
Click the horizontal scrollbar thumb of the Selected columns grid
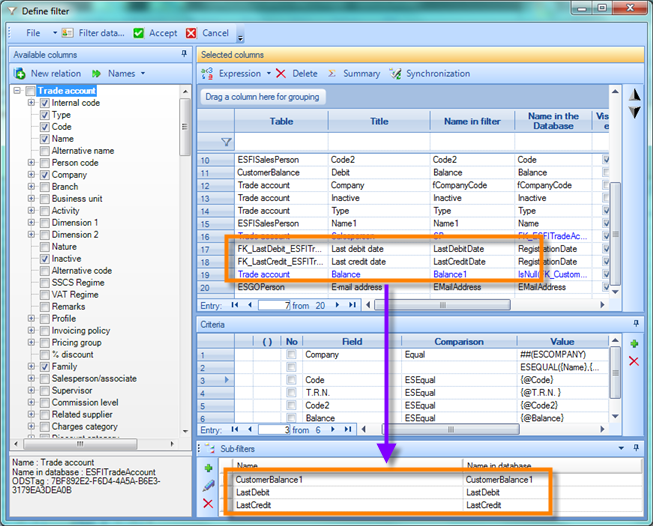pos(442,305)
